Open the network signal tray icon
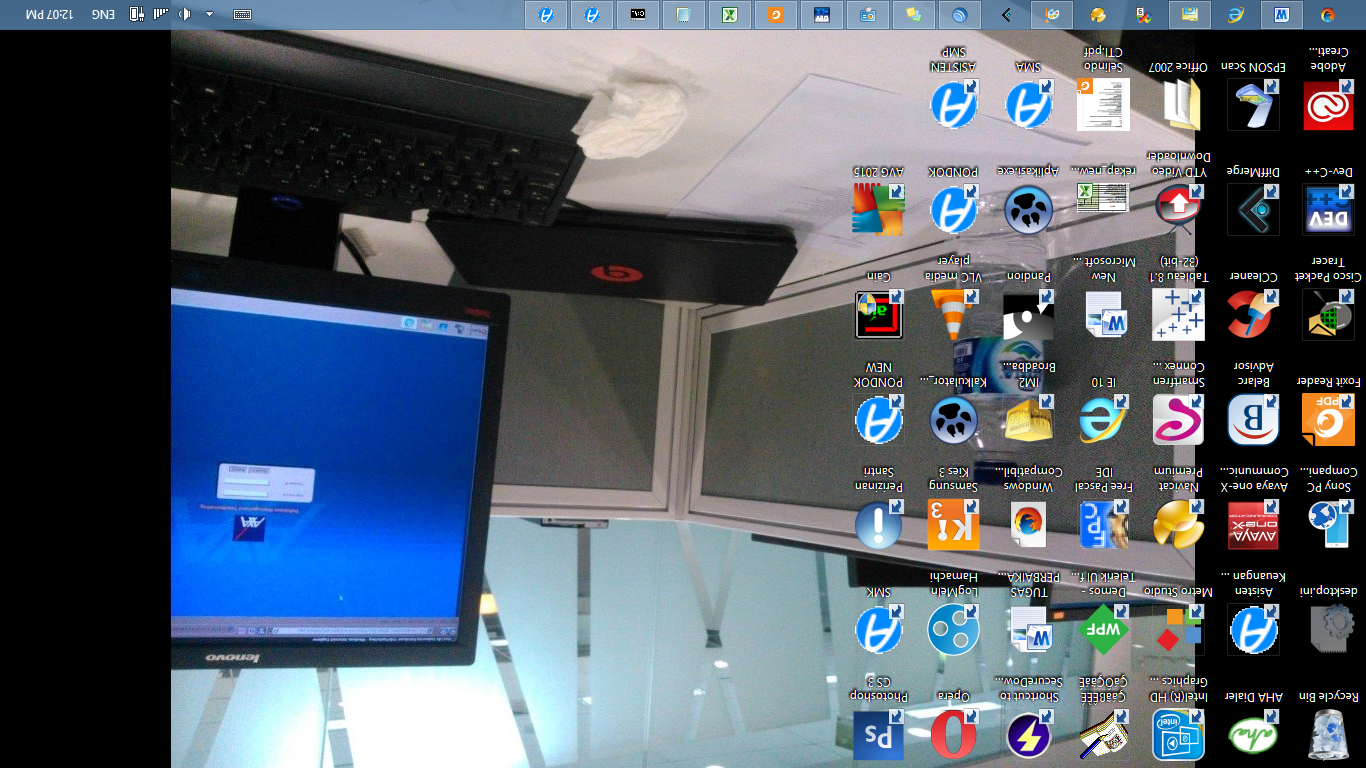Viewport: 1366px width, 768px height. click(161, 14)
